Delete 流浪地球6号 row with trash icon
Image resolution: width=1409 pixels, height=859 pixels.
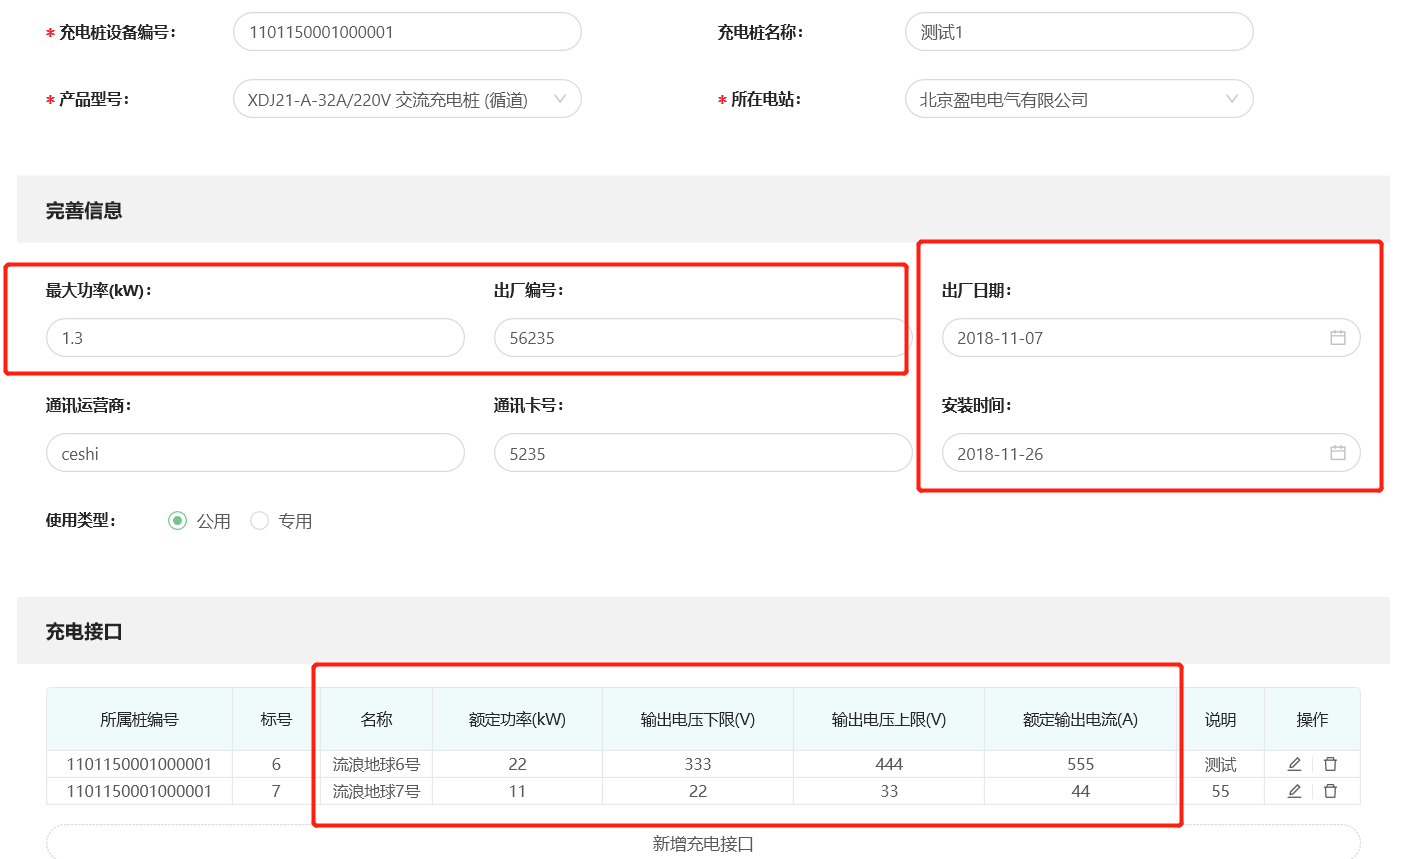1330,764
